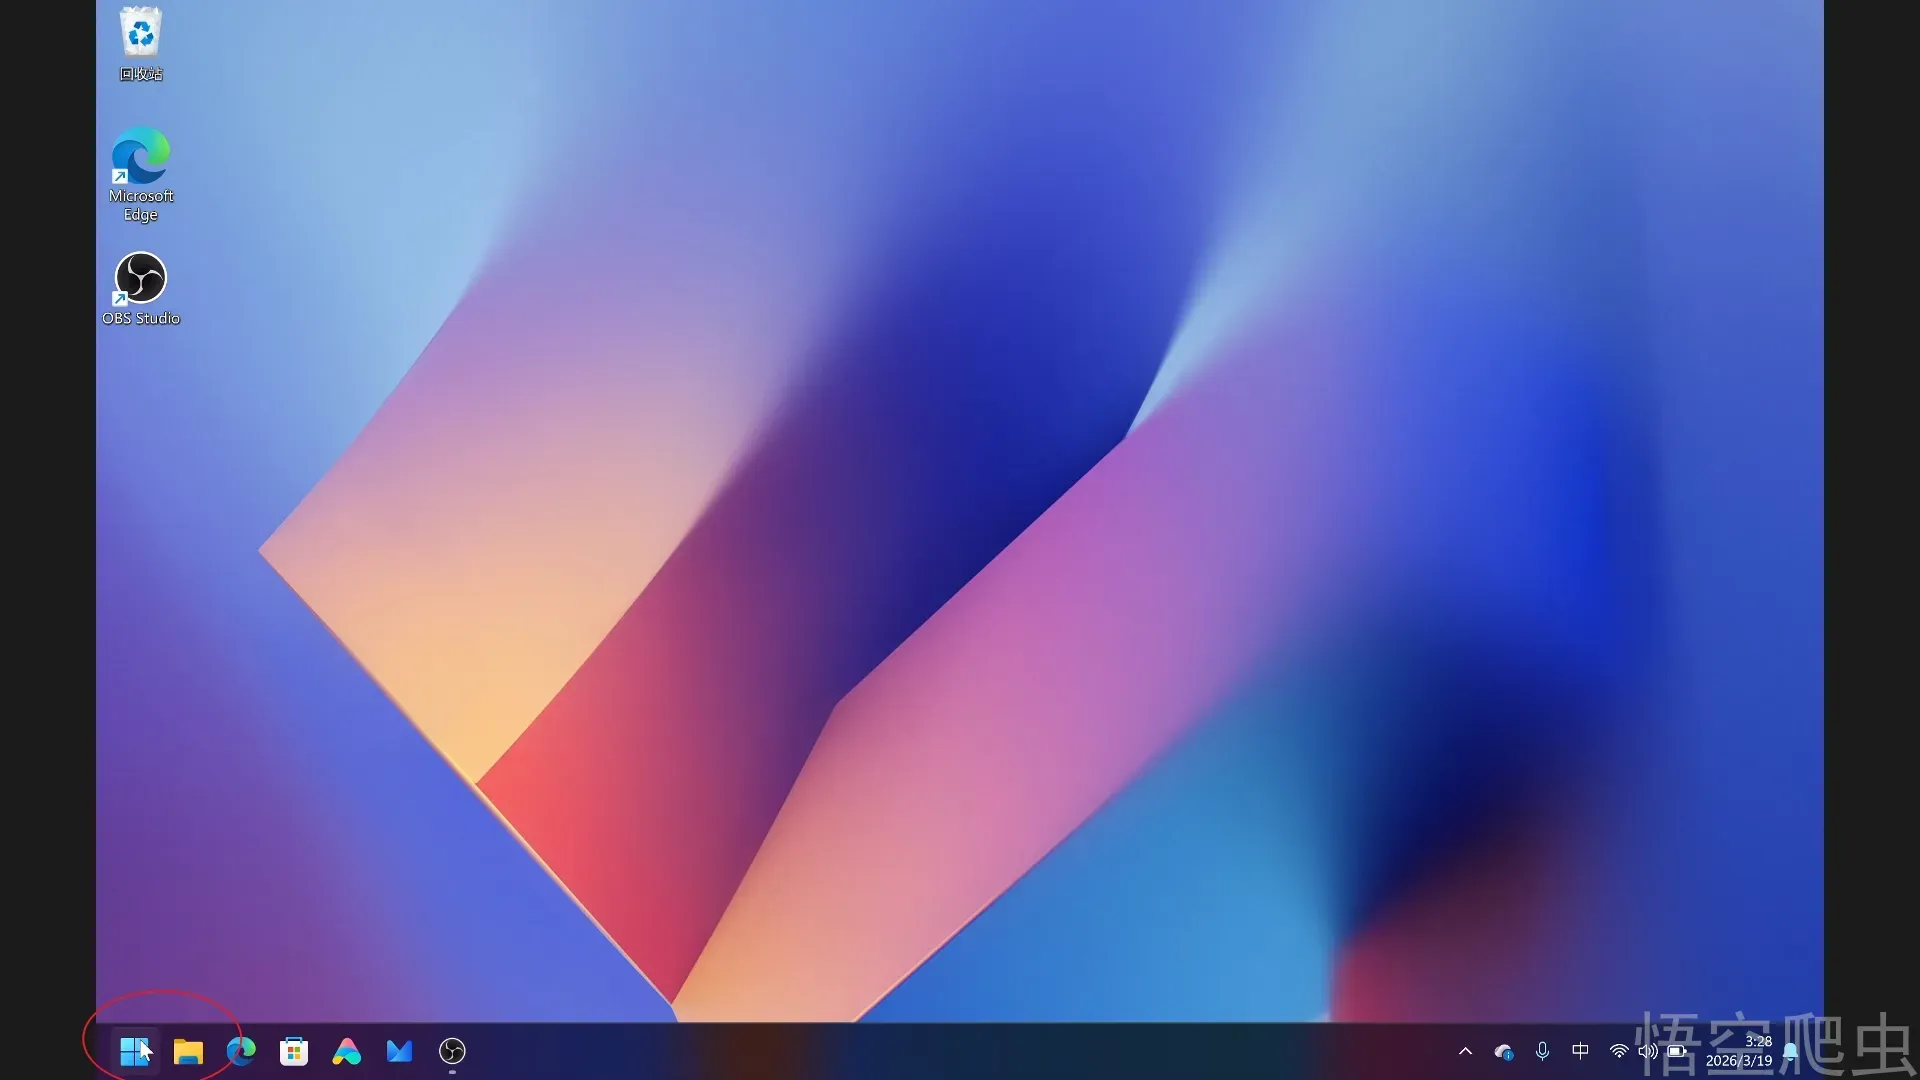Click the battery status icon
The image size is (1920, 1080).
1676,1051
